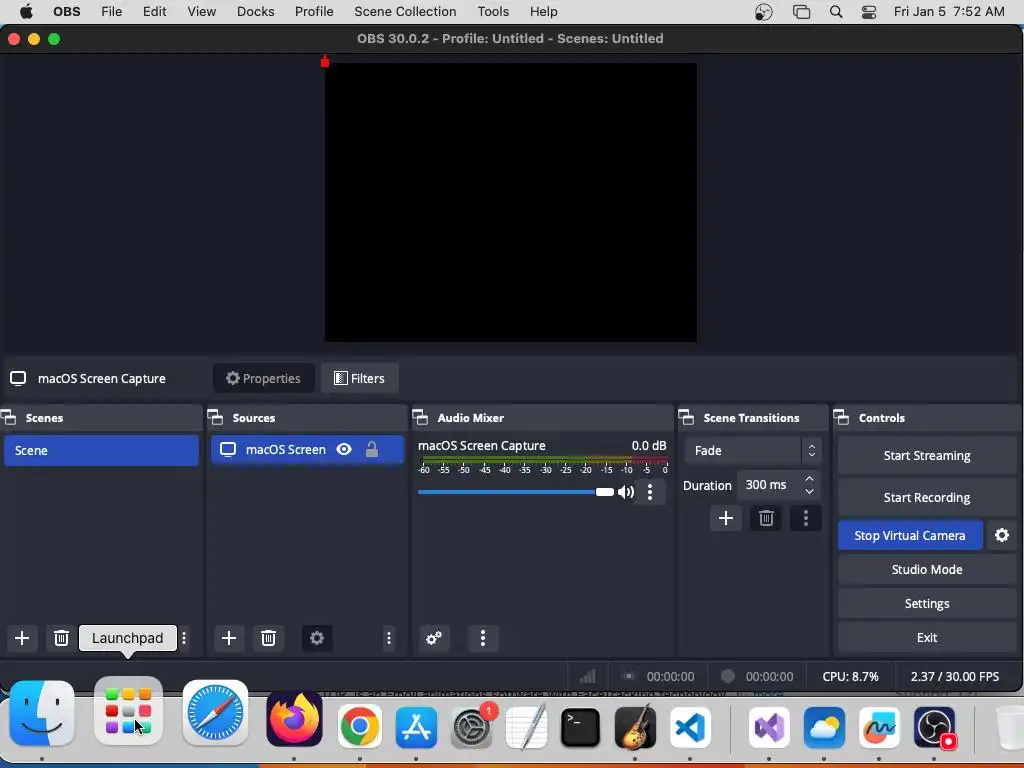Image resolution: width=1024 pixels, height=768 pixels.
Task: Float the Audio Mixer dock using its panel icon
Action: (421, 418)
